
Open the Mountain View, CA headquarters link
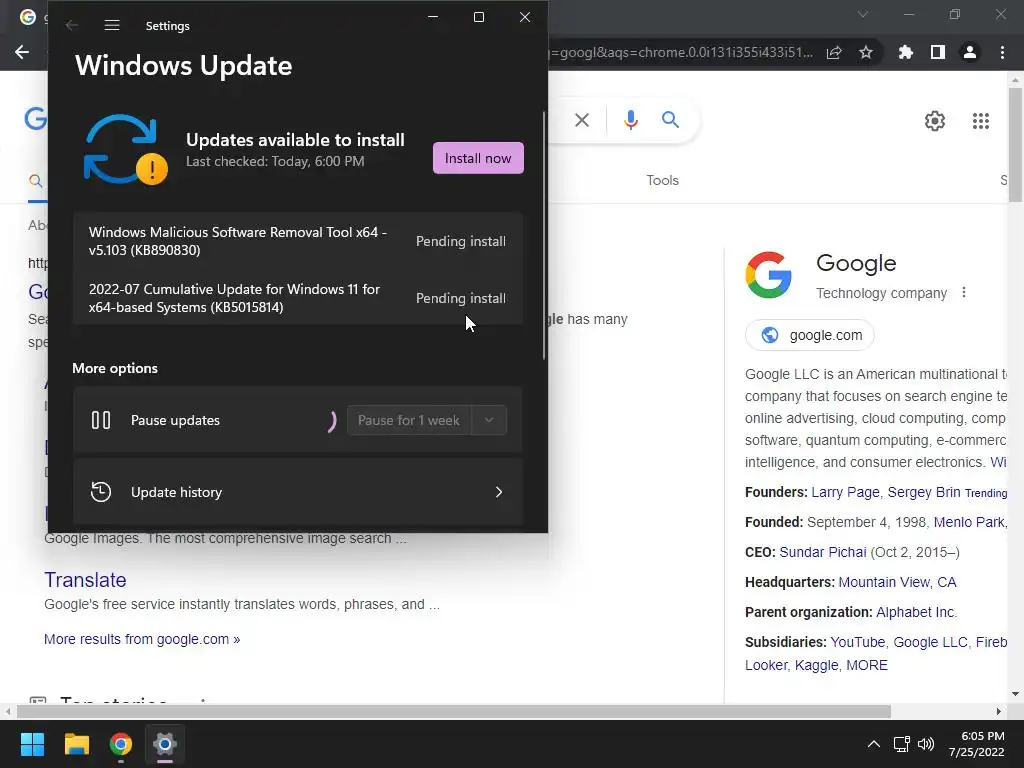click(897, 583)
